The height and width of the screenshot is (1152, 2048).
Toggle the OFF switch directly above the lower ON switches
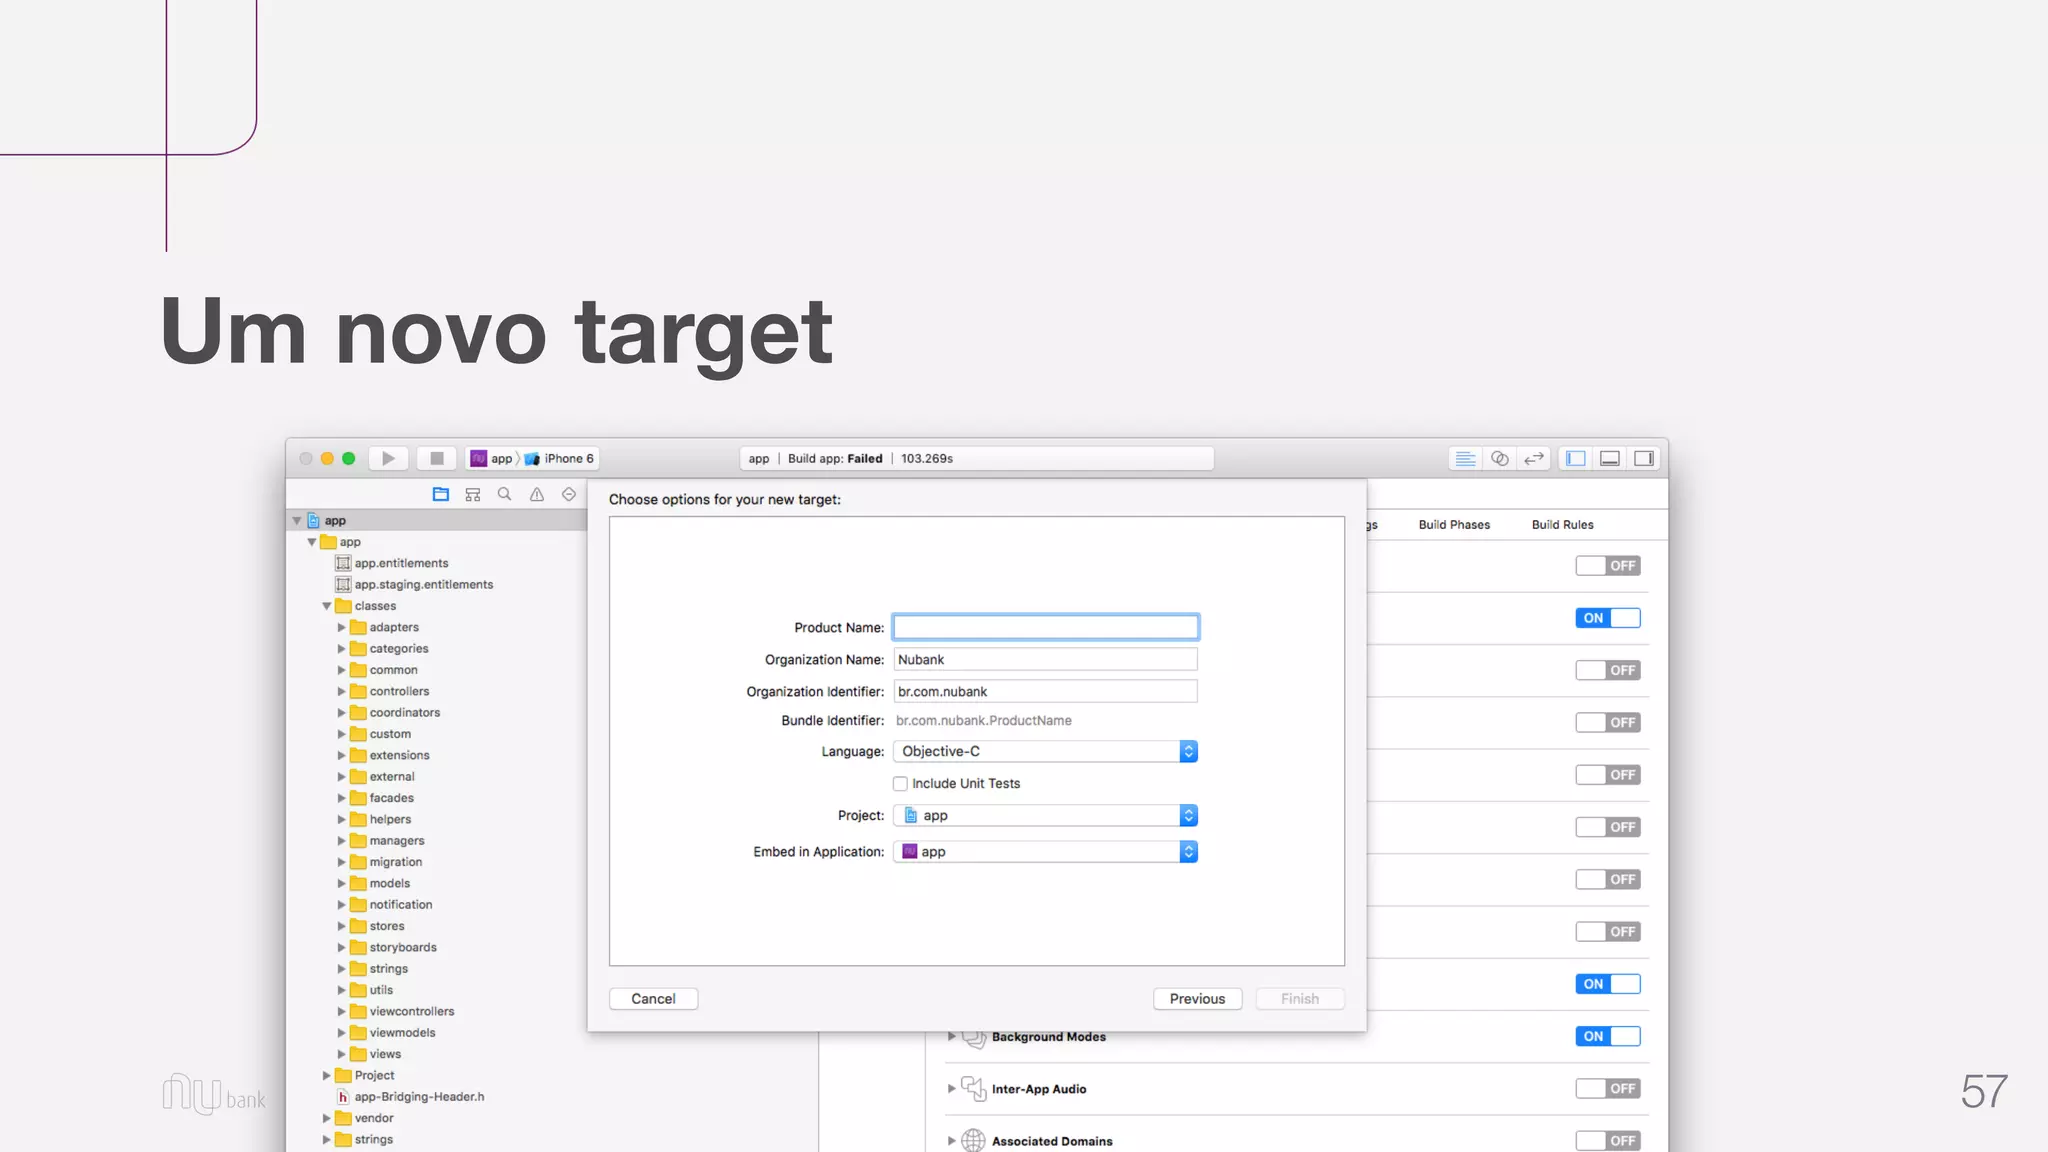pyautogui.click(x=1608, y=932)
